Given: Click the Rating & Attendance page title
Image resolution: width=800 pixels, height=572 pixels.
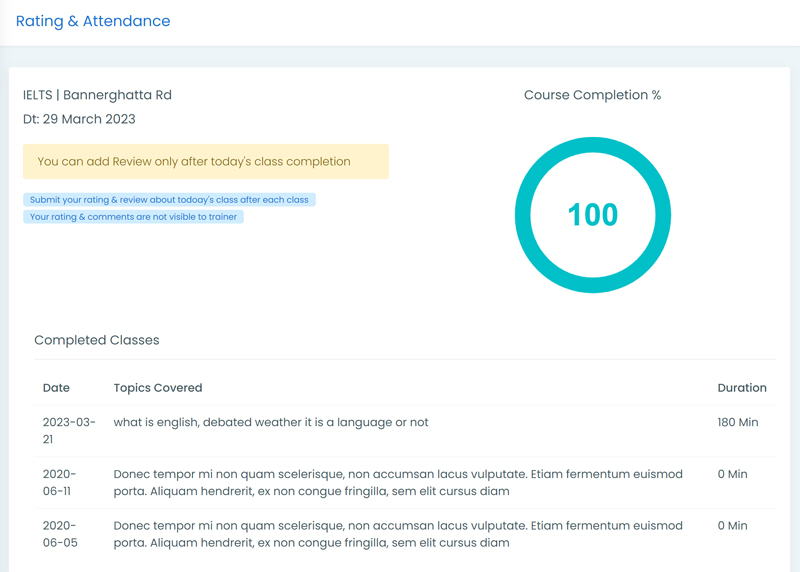Looking at the screenshot, I should [93, 21].
